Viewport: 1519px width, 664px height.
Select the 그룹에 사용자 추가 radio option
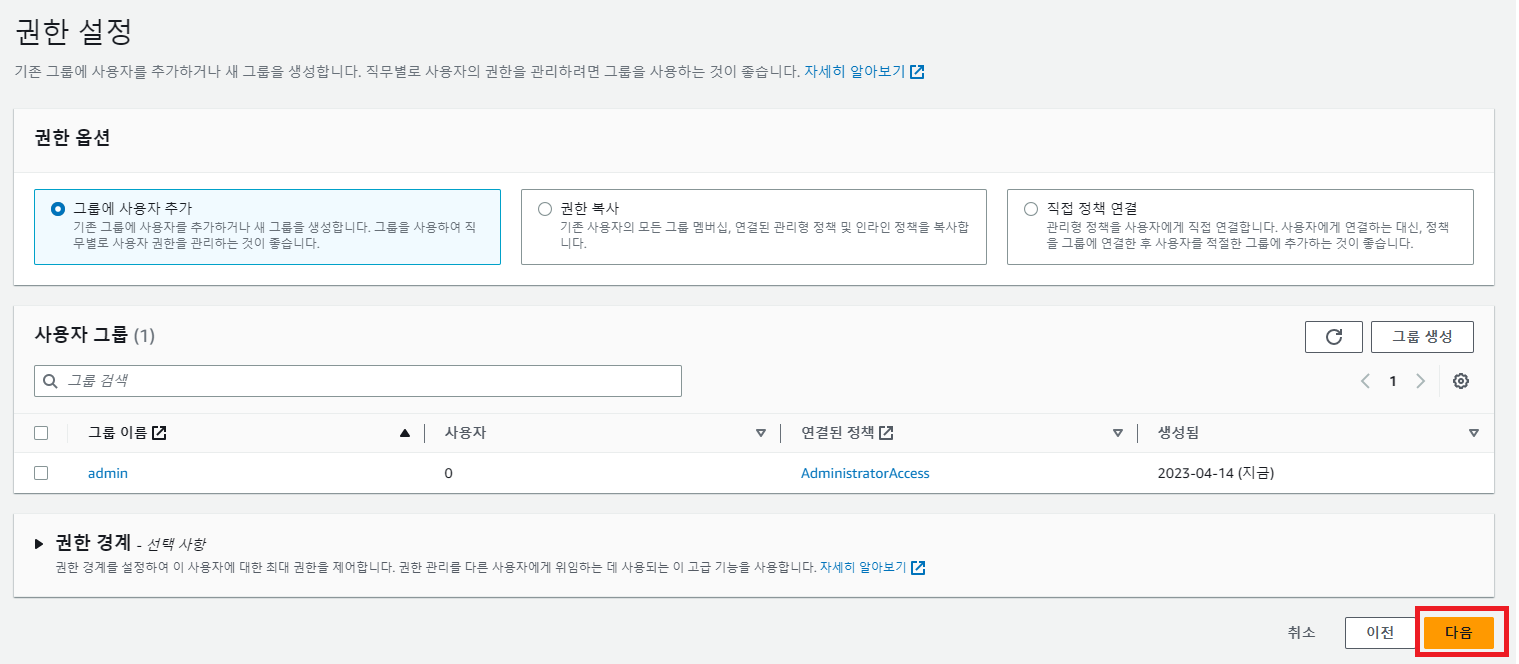(x=58, y=209)
